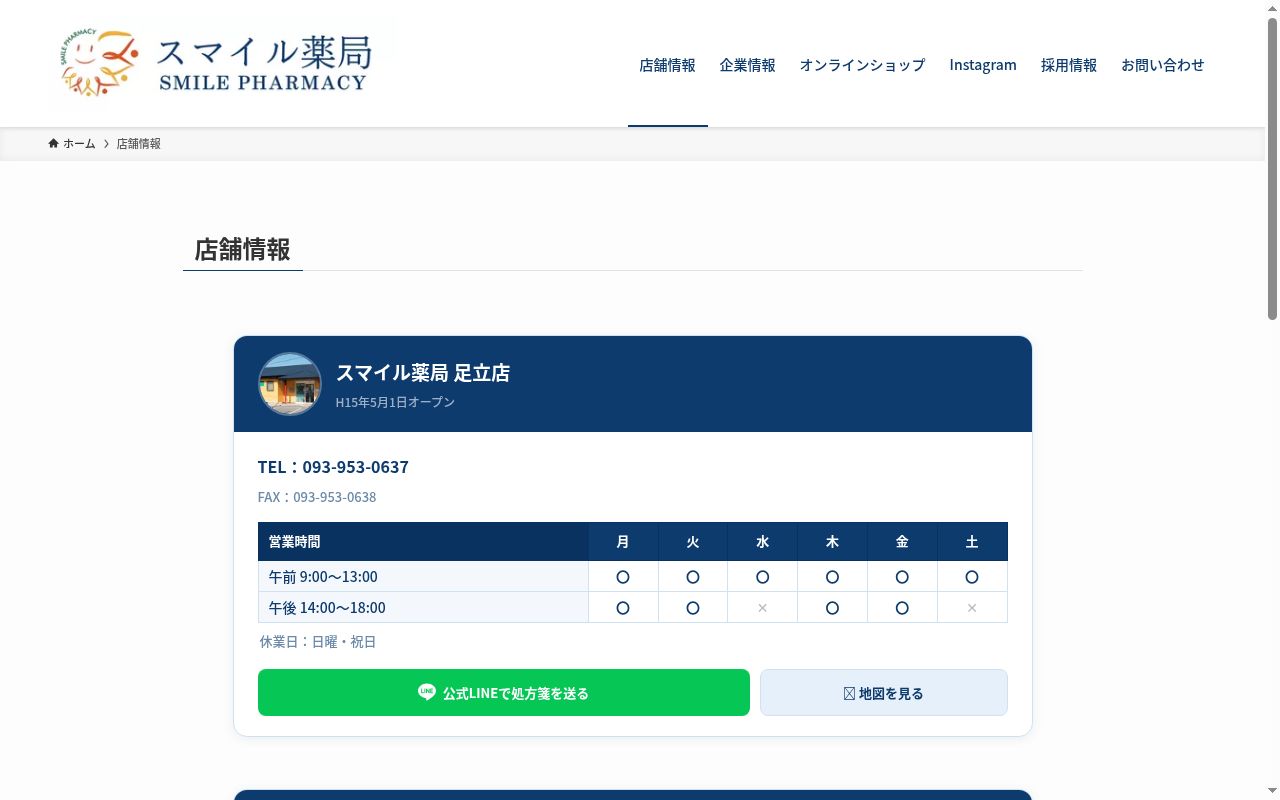The height and width of the screenshot is (800, 1280).
Task: Click the 水 column header
Action: [763, 542]
